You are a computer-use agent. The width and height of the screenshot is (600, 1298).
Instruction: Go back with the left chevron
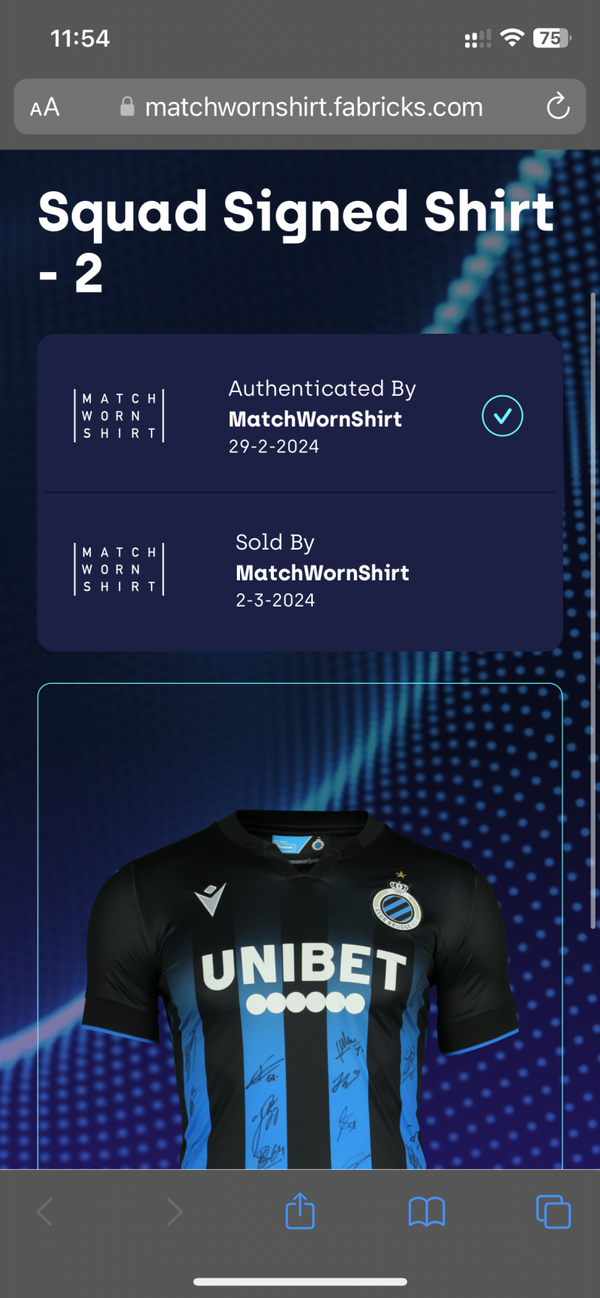click(45, 1212)
